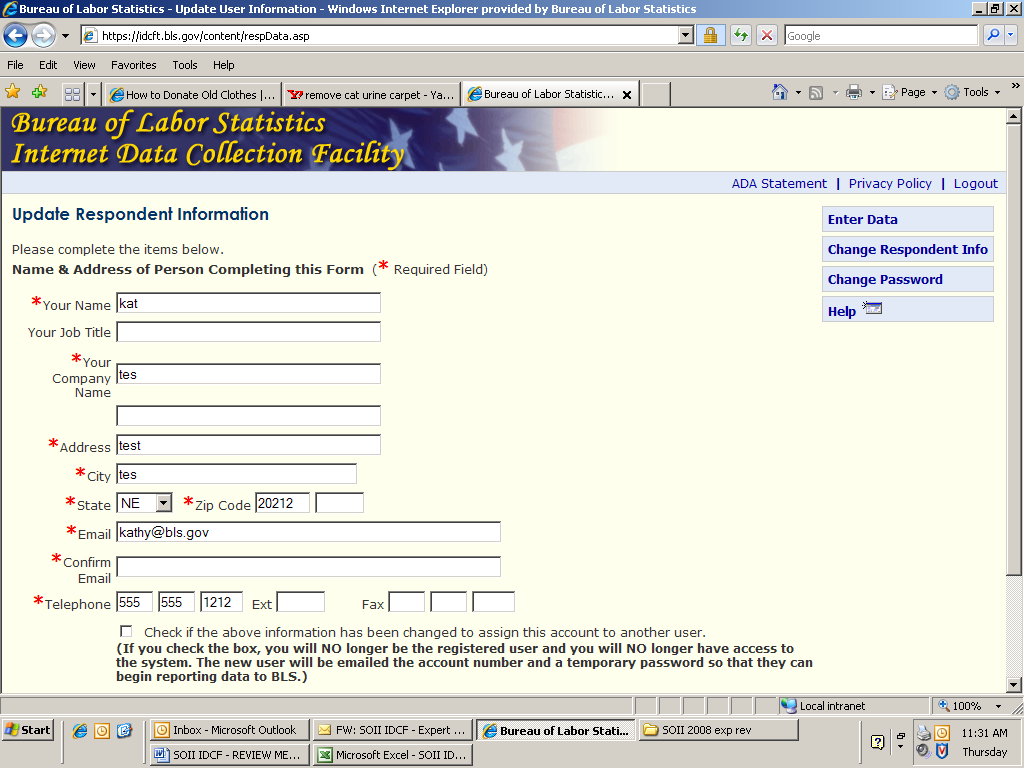Expand the Print options dropdown arrow
Screen dimensions: 1024x768
(x=872, y=93)
